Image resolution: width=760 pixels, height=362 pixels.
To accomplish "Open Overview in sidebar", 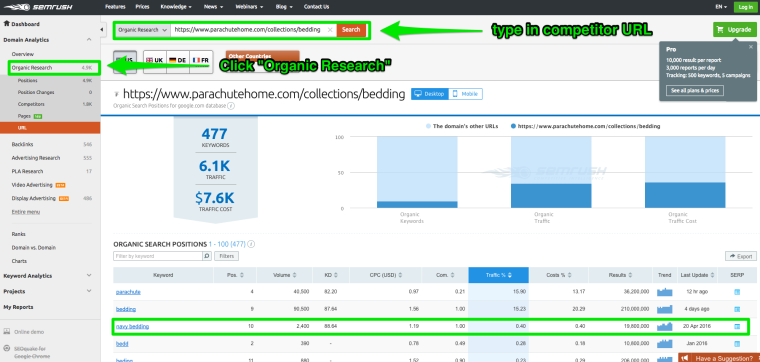I will pos(23,54).
